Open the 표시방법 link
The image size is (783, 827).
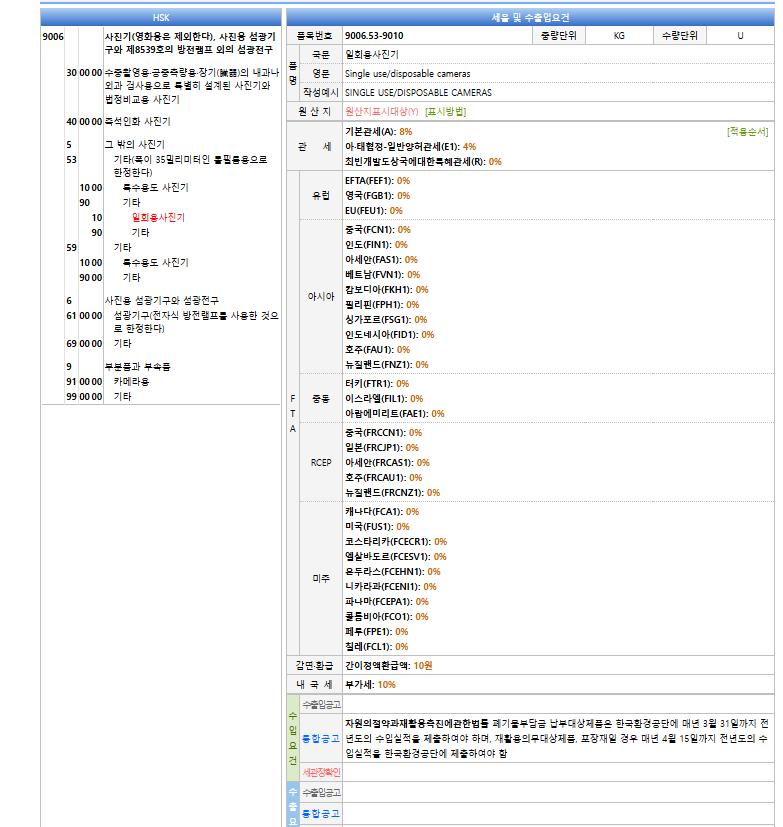[445, 111]
